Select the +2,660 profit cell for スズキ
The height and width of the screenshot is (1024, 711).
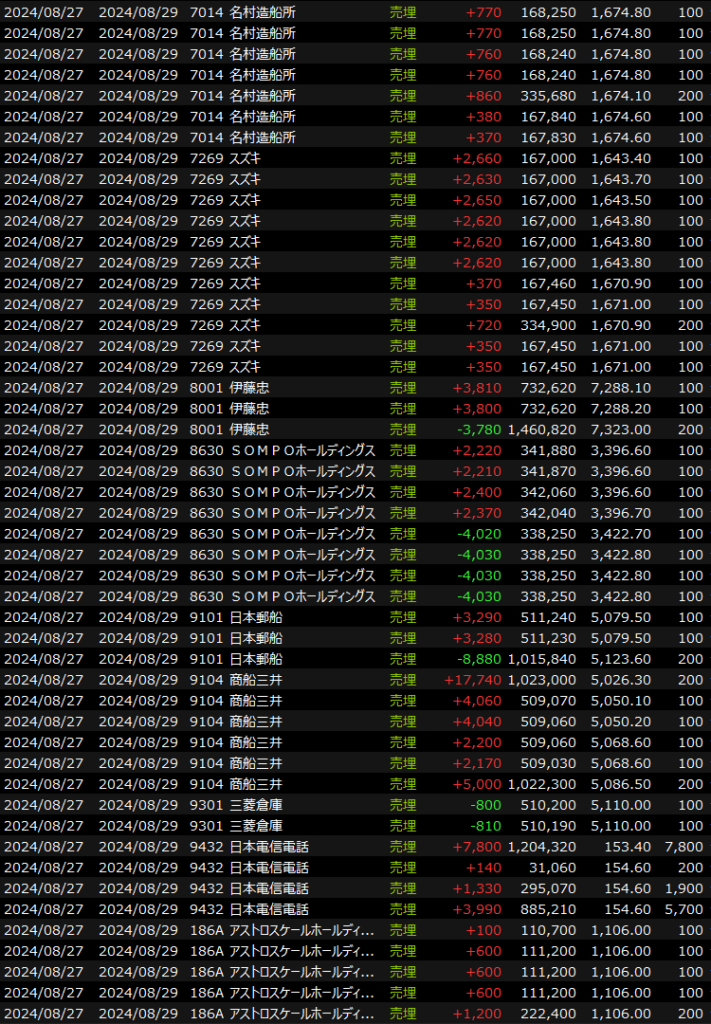click(477, 158)
